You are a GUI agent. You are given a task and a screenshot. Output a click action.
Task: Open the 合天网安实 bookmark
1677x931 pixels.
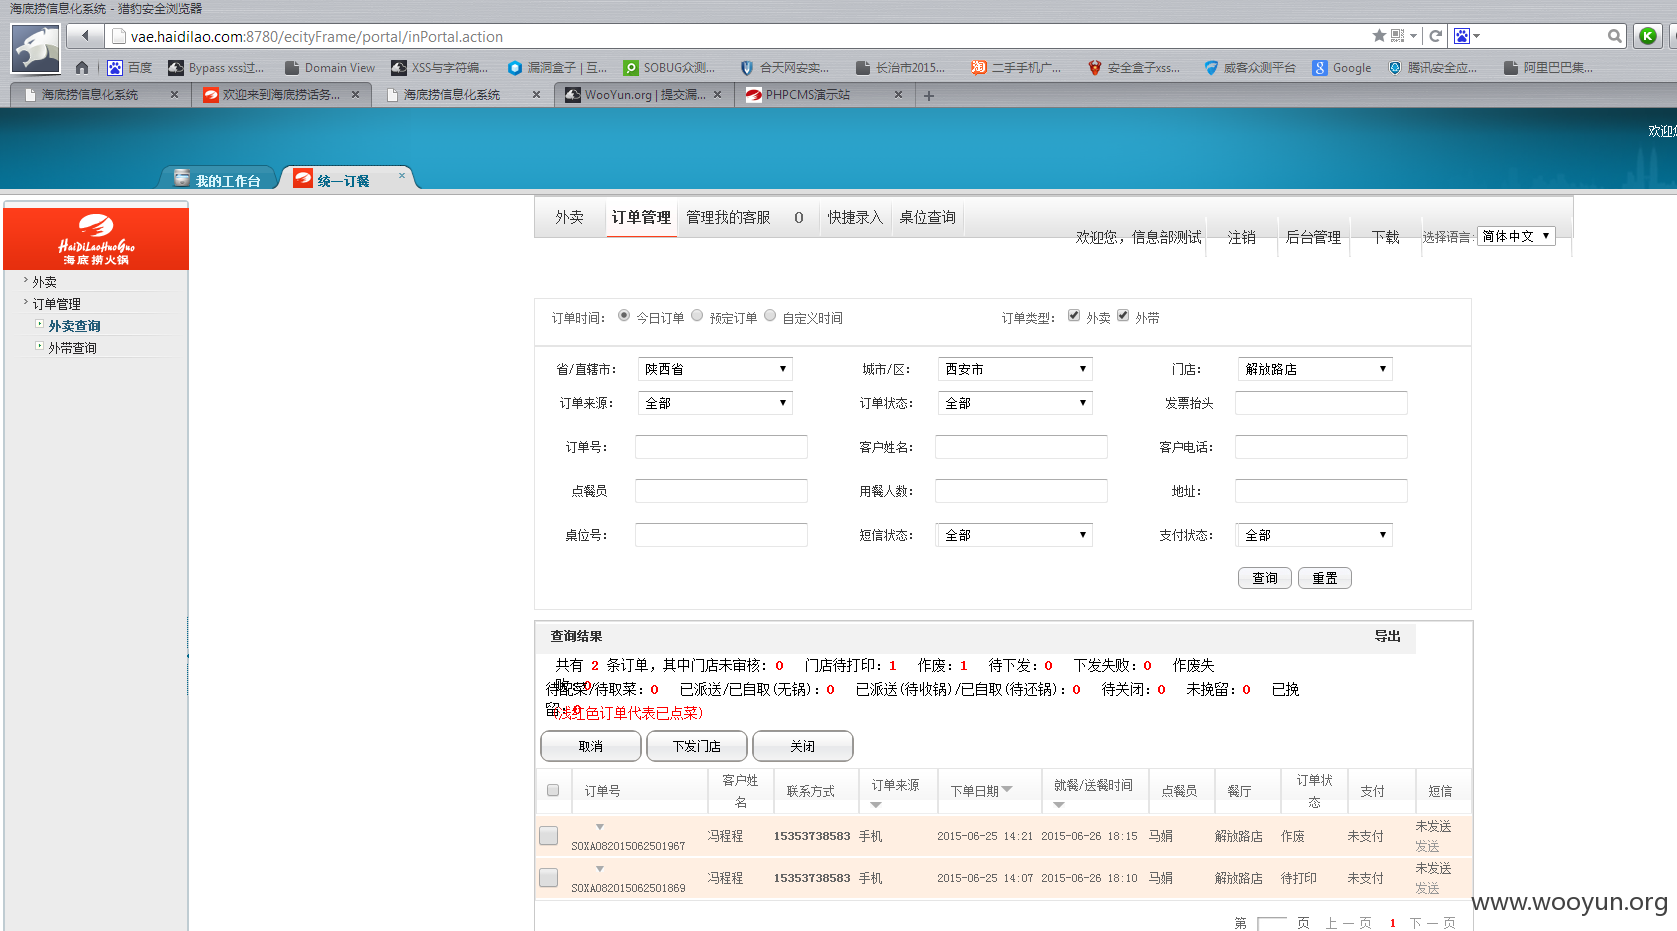click(x=785, y=68)
